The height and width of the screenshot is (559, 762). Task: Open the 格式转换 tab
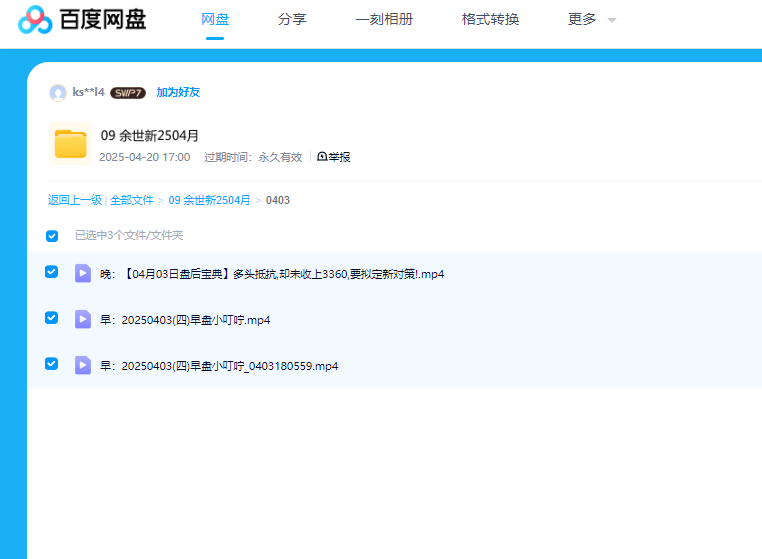pos(490,19)
